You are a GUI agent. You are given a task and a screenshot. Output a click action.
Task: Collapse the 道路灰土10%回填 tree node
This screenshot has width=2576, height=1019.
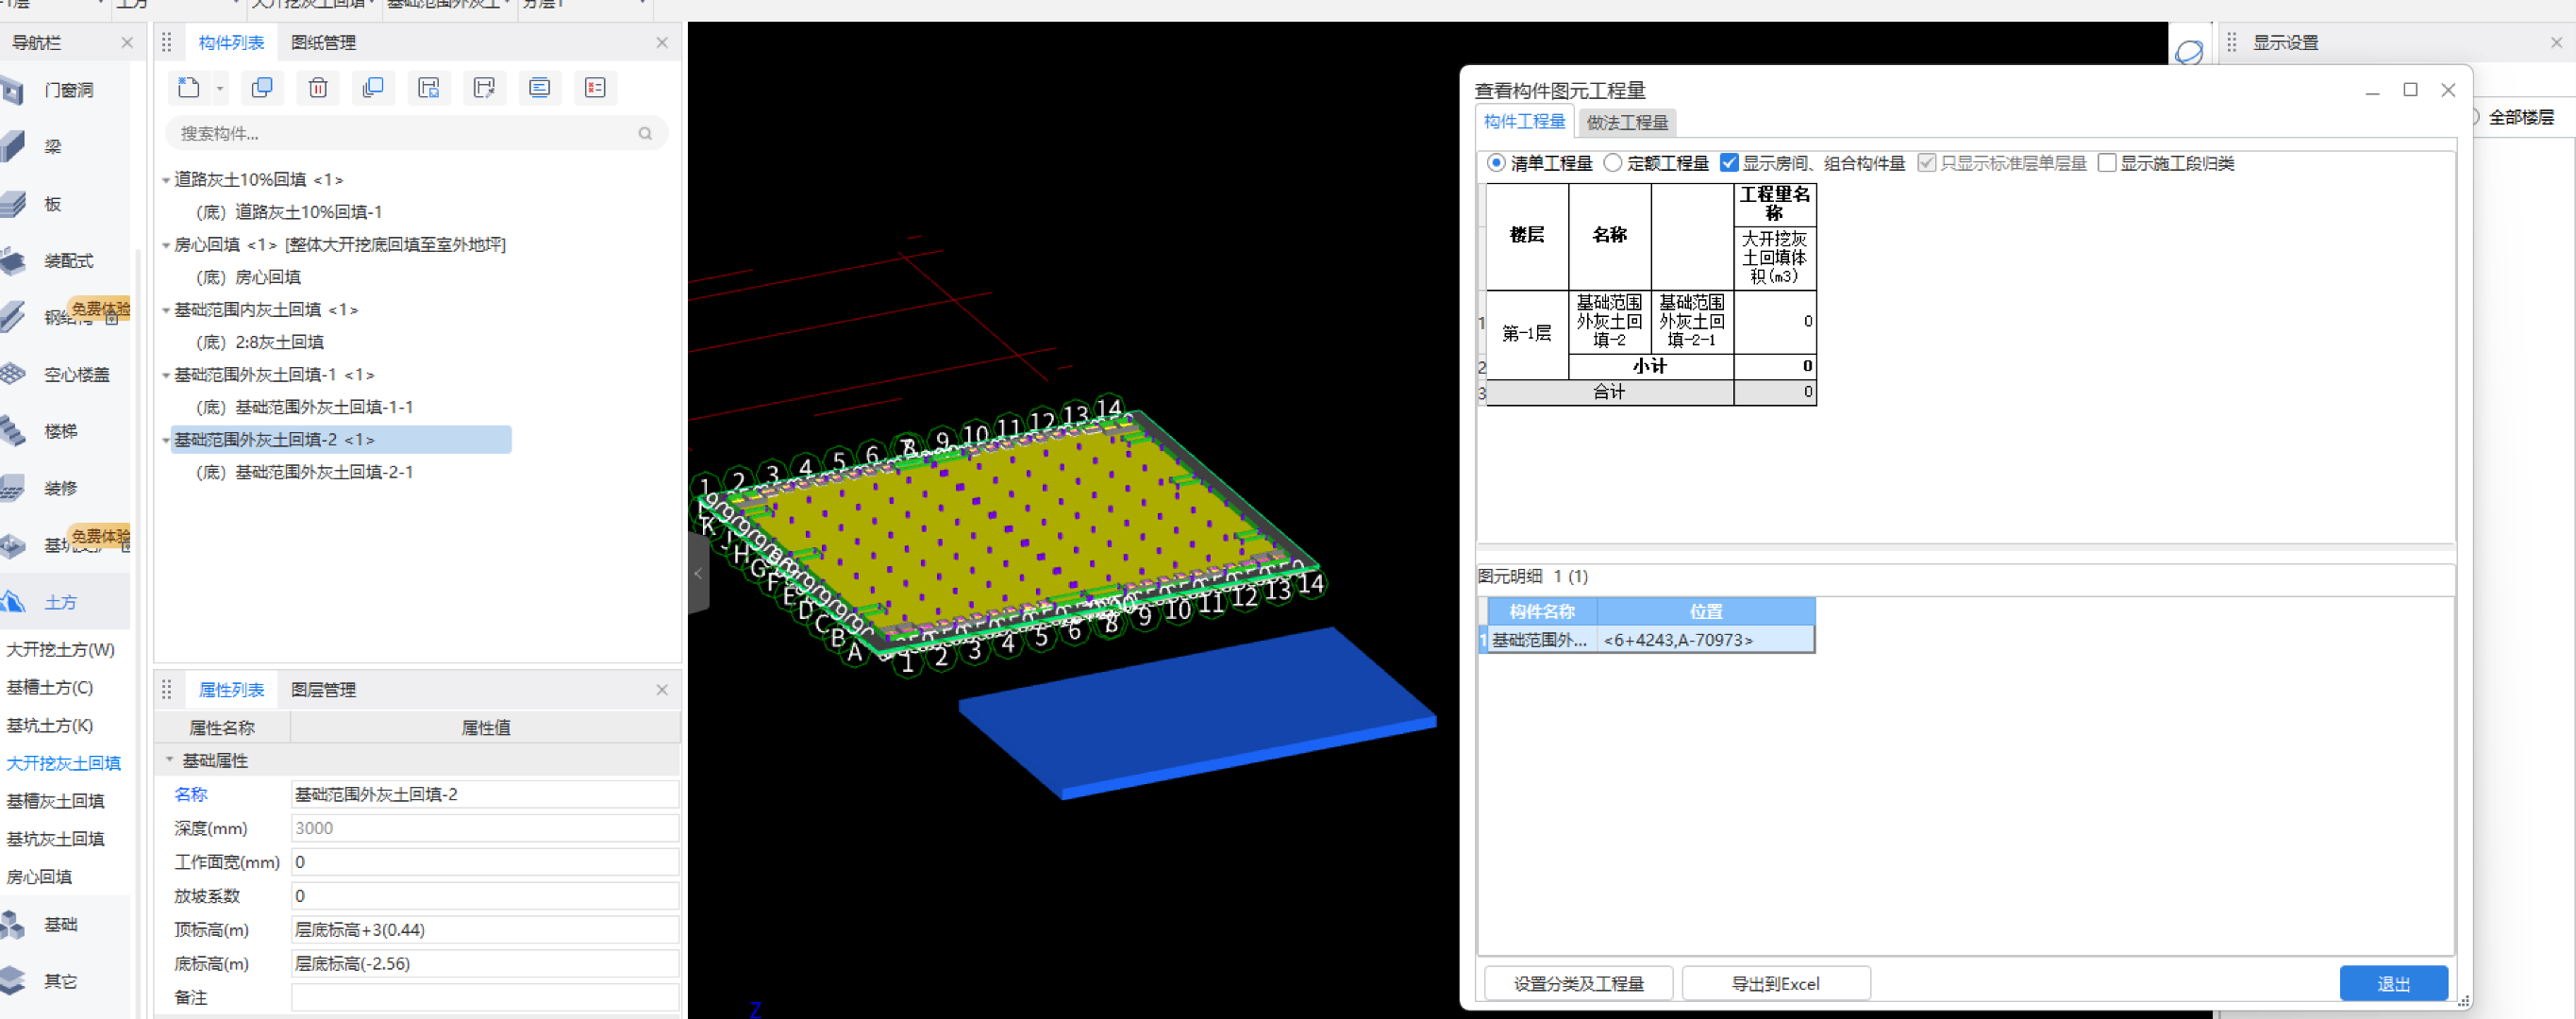(166, 180)
